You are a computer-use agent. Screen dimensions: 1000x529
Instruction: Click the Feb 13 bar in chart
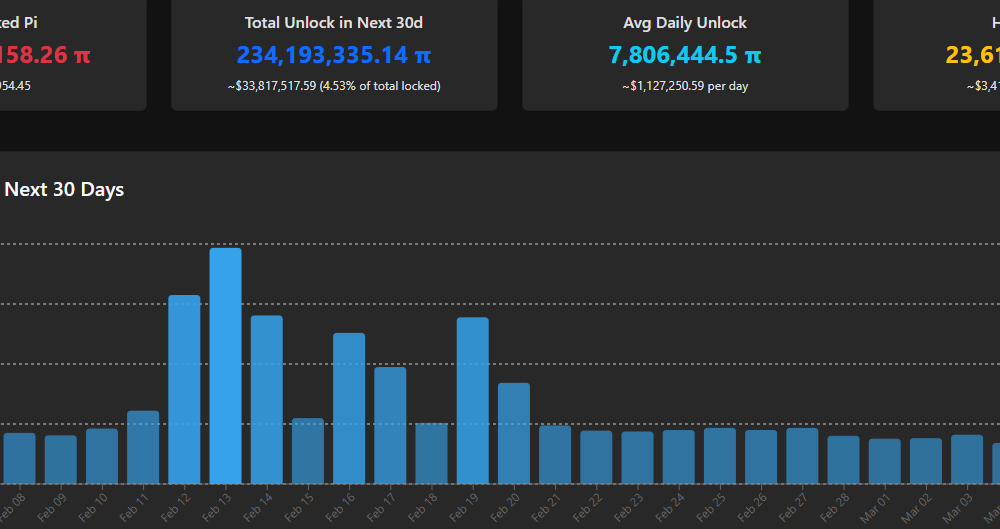coord(225,366)
